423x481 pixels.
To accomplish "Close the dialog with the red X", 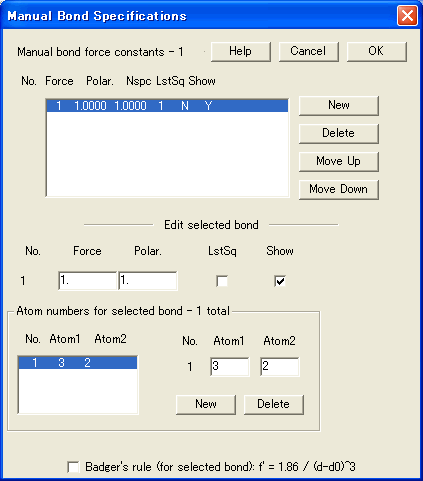I will coord(407,15).
